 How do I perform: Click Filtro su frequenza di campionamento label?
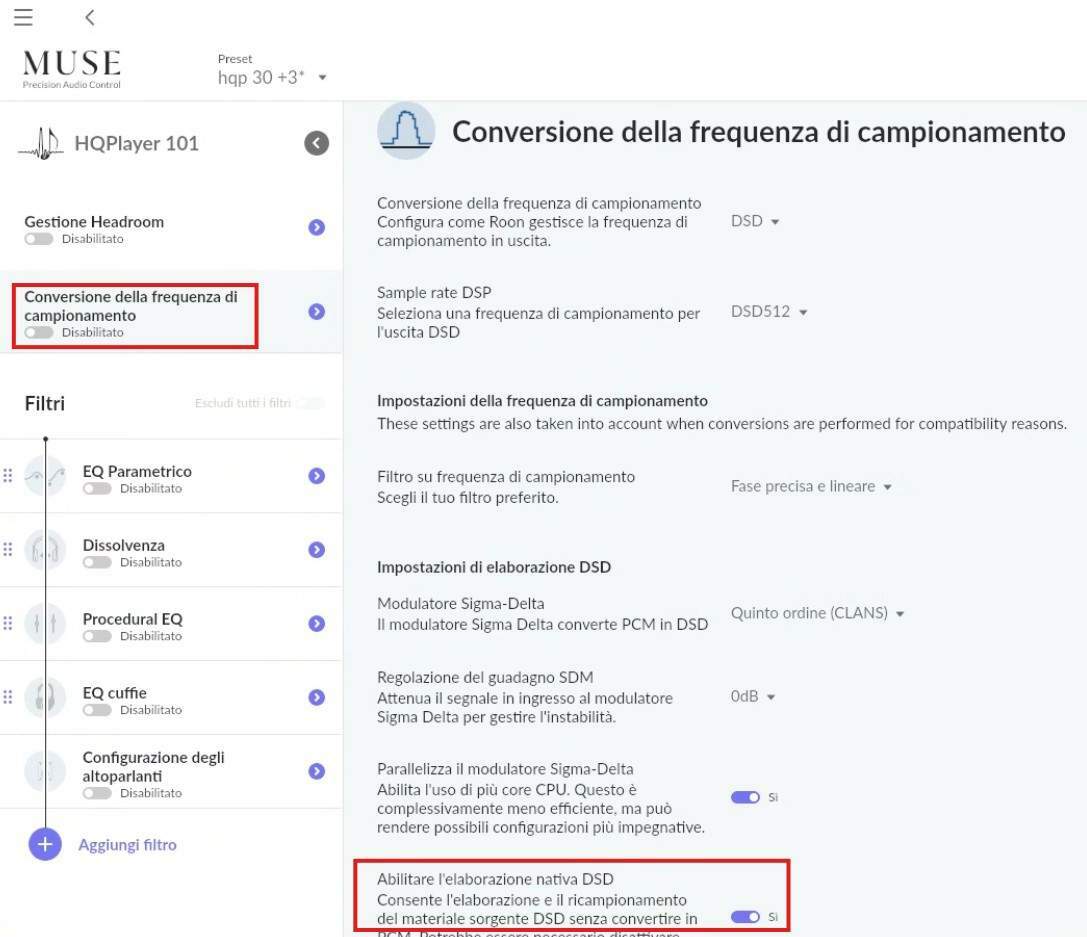click(506, 477)
